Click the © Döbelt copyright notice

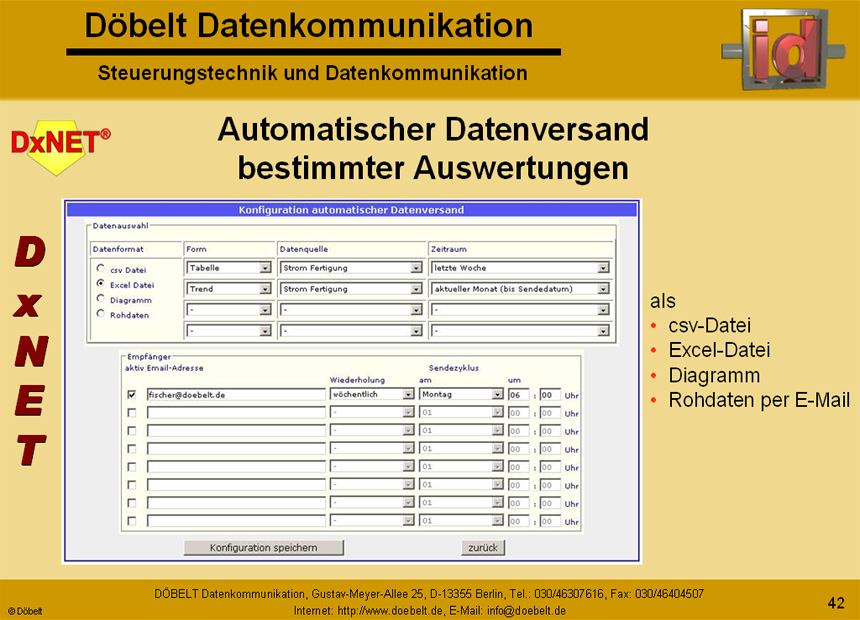coord(25,611)
